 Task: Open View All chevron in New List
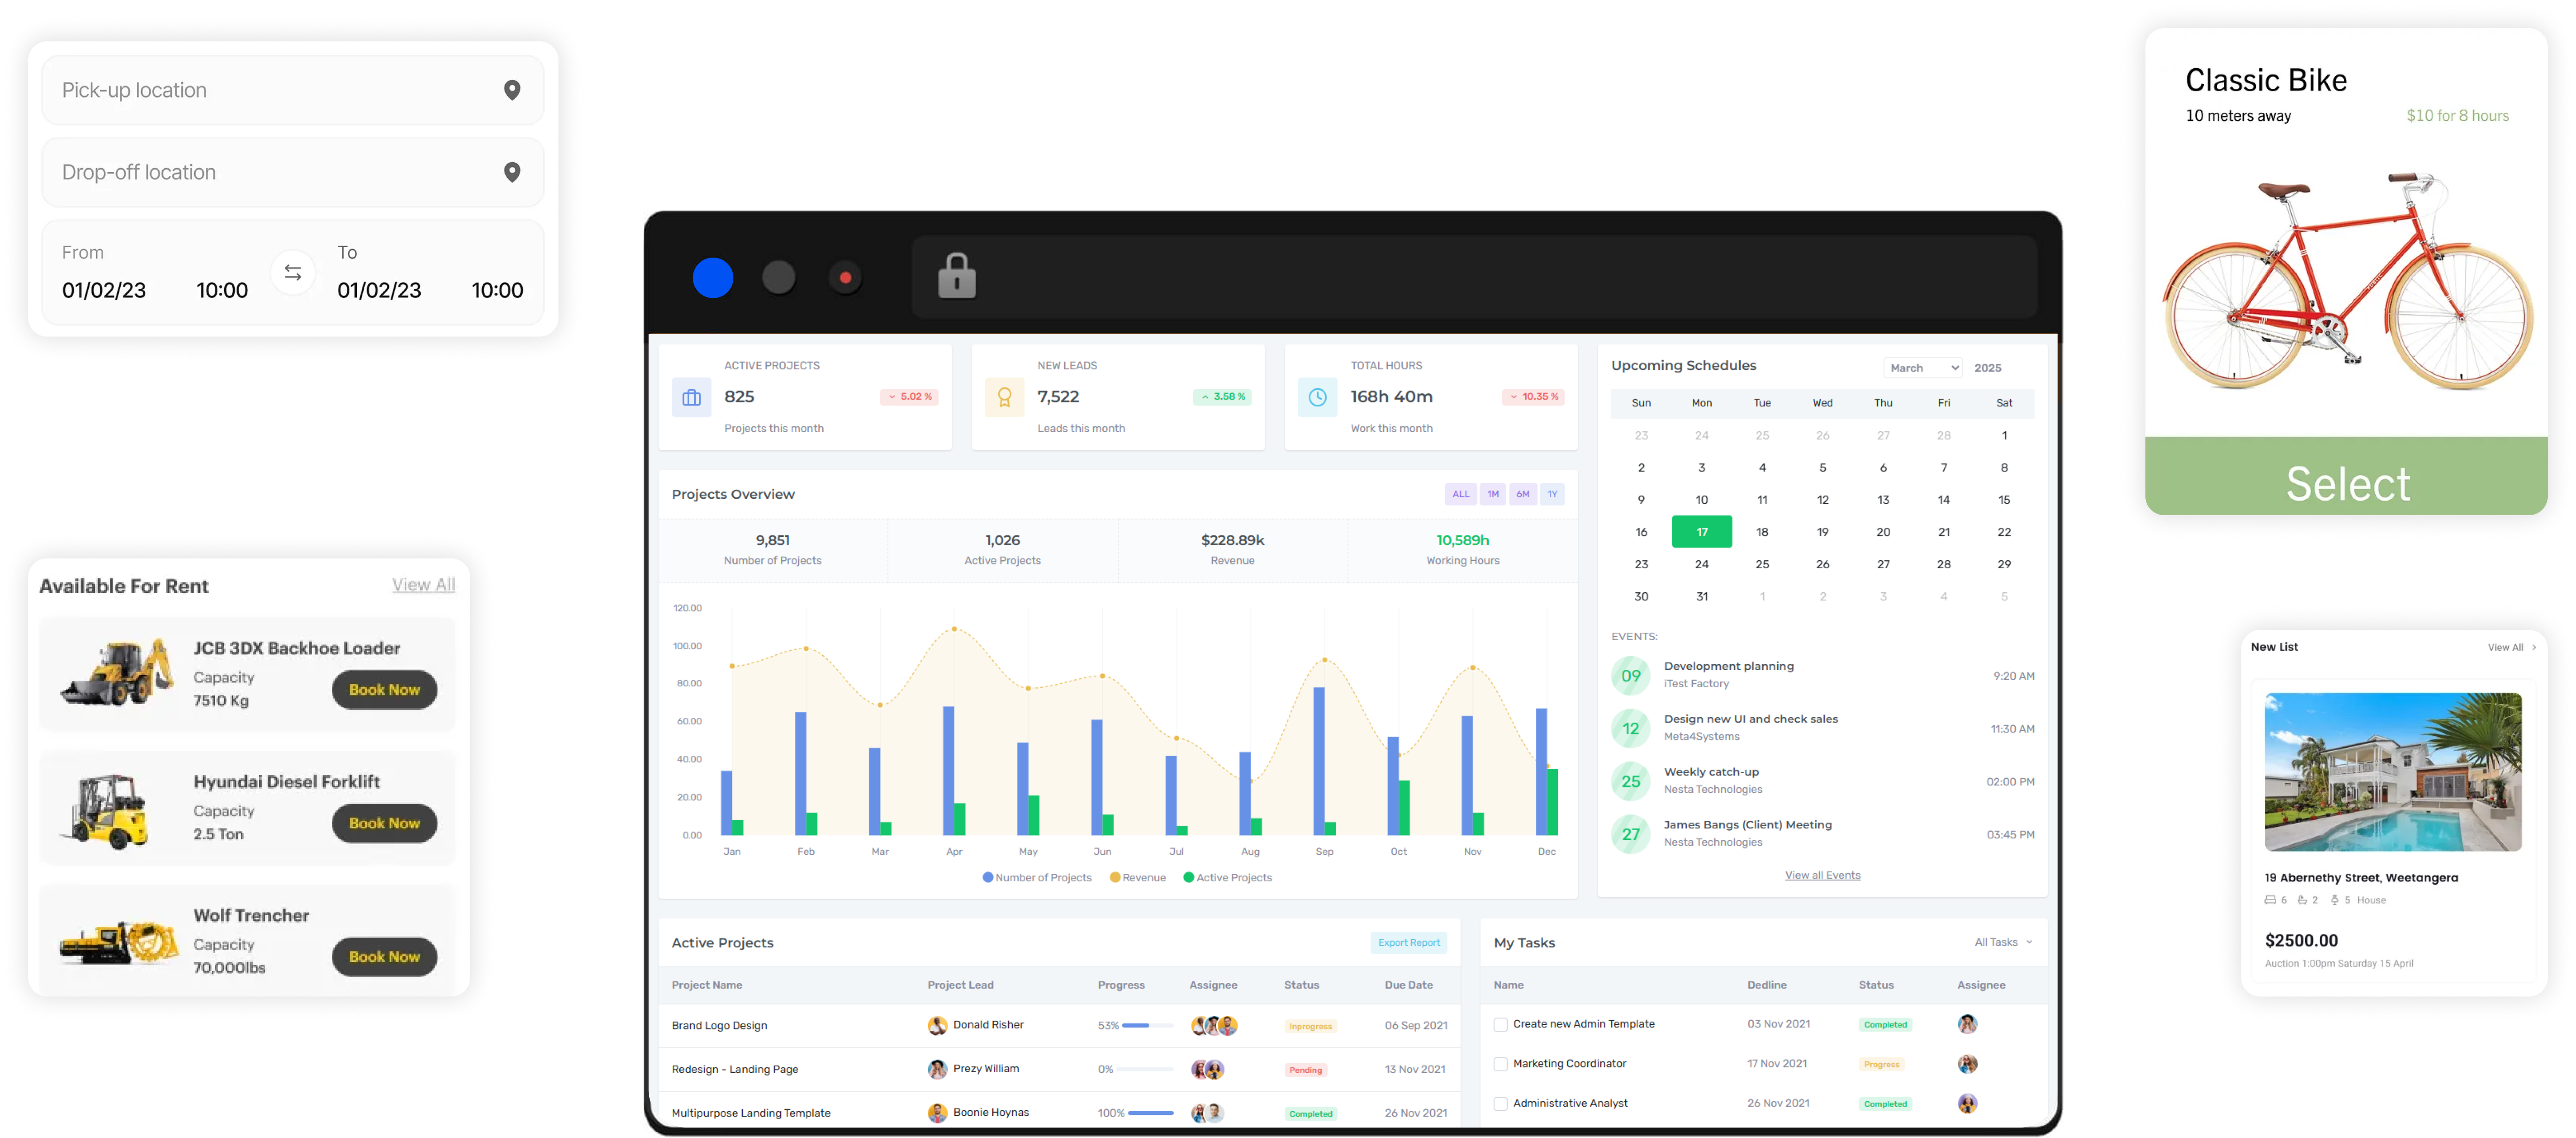(x=2533, y=647)
